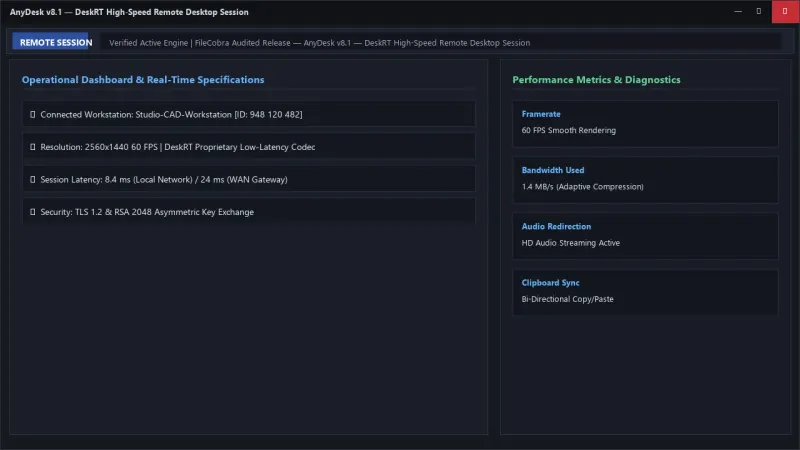Viewport: 800px width, 450px height.
Task: Click the Bandwidth Used card title
Action: click(553, 170)
